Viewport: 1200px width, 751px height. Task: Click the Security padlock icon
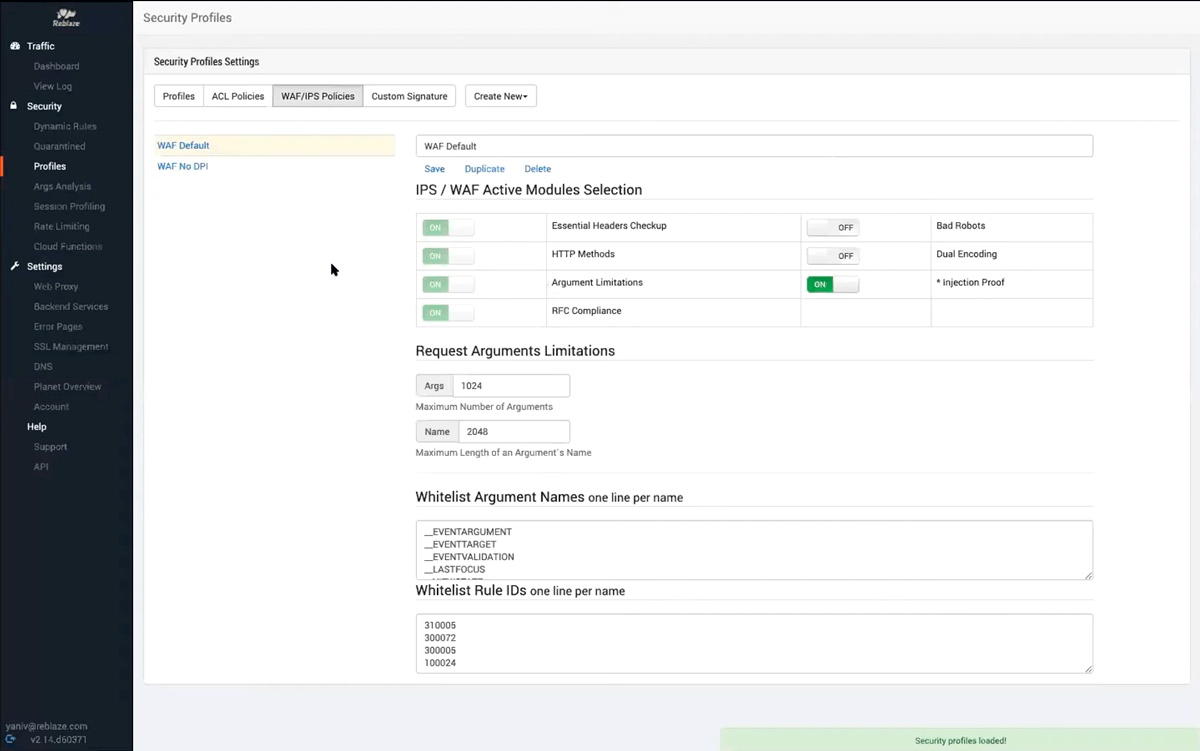click(14, 106)
